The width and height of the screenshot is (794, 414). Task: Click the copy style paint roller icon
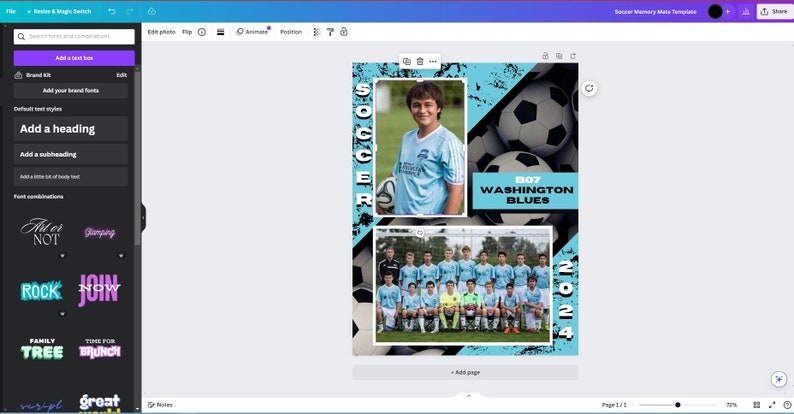pyautogui.click(x=330, y=32)
